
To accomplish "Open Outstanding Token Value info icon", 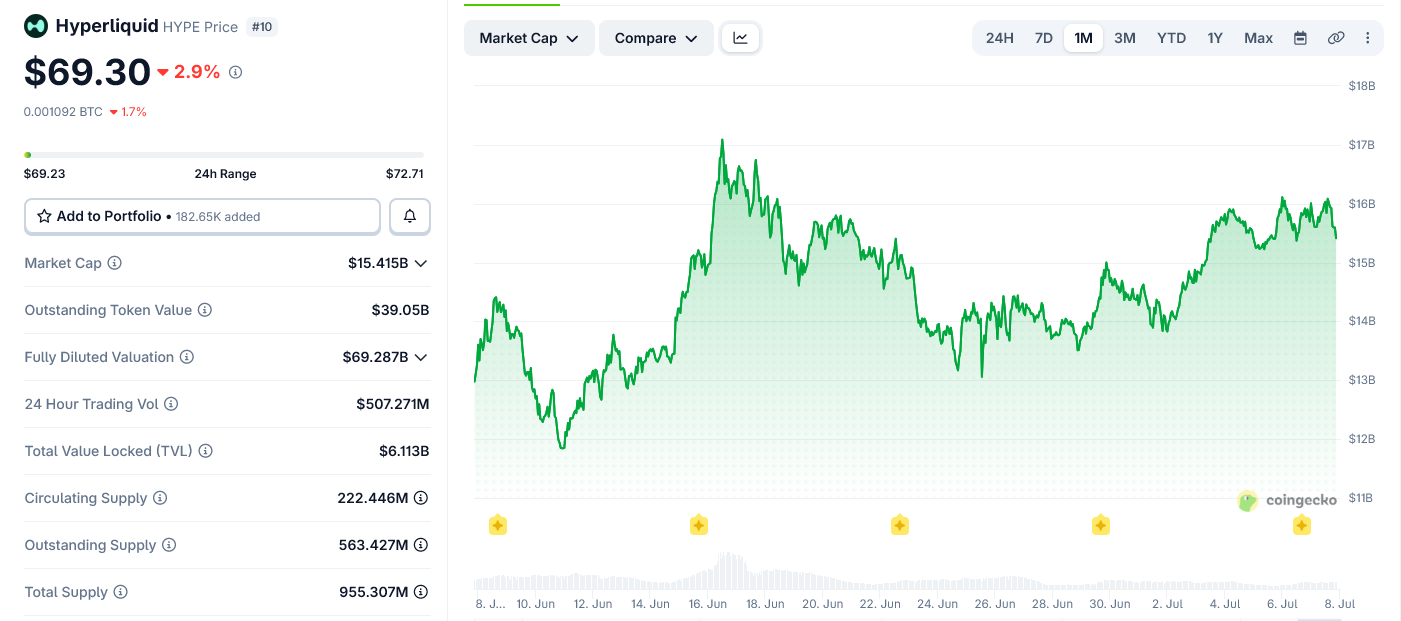I will coord(205,310).
